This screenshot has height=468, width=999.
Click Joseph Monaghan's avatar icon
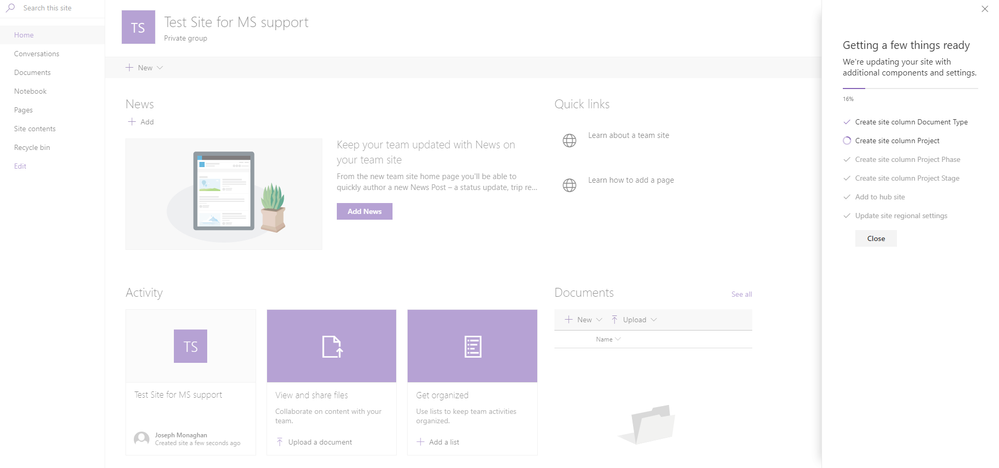(x=141, y=439)
